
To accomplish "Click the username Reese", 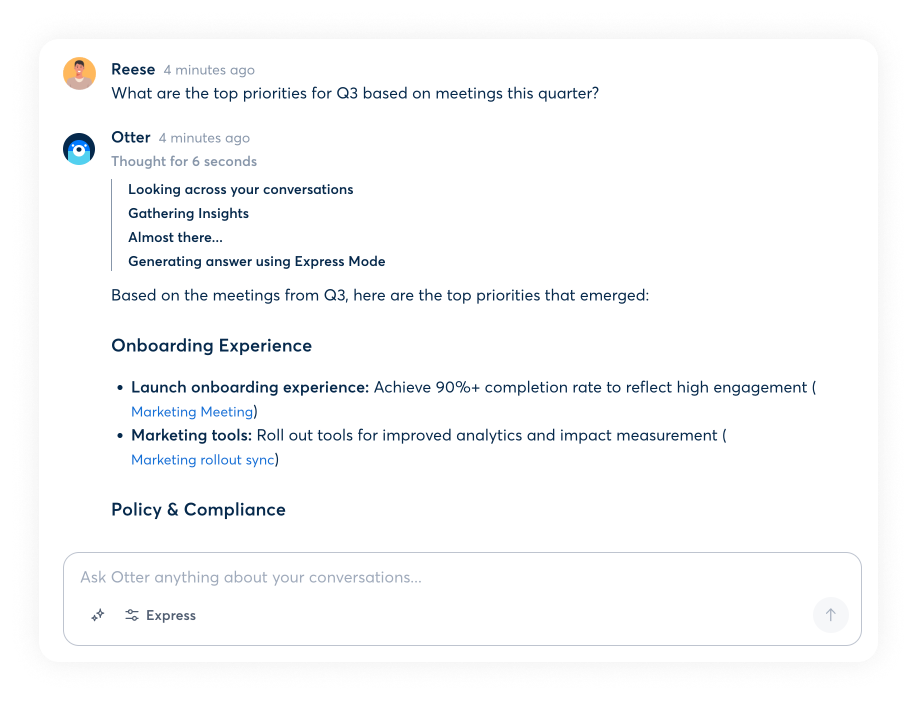I will 133,70.
